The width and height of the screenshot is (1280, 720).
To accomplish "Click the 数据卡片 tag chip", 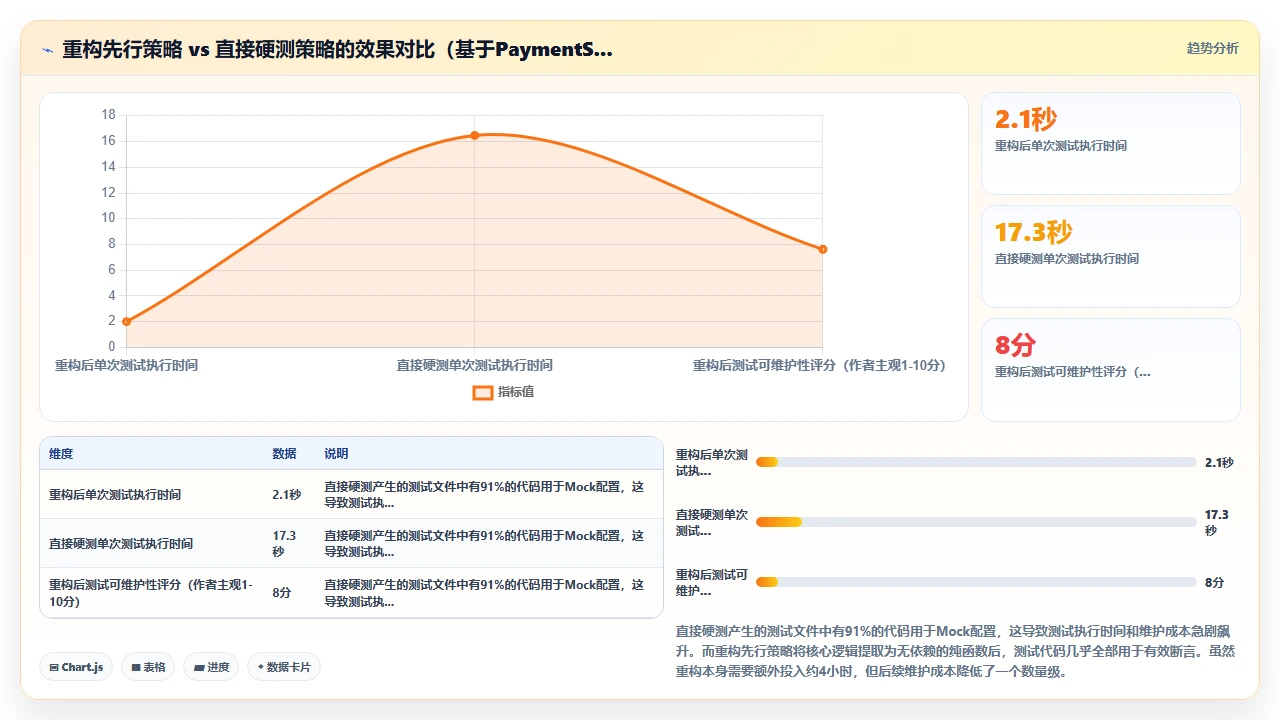I will point(284,667).
